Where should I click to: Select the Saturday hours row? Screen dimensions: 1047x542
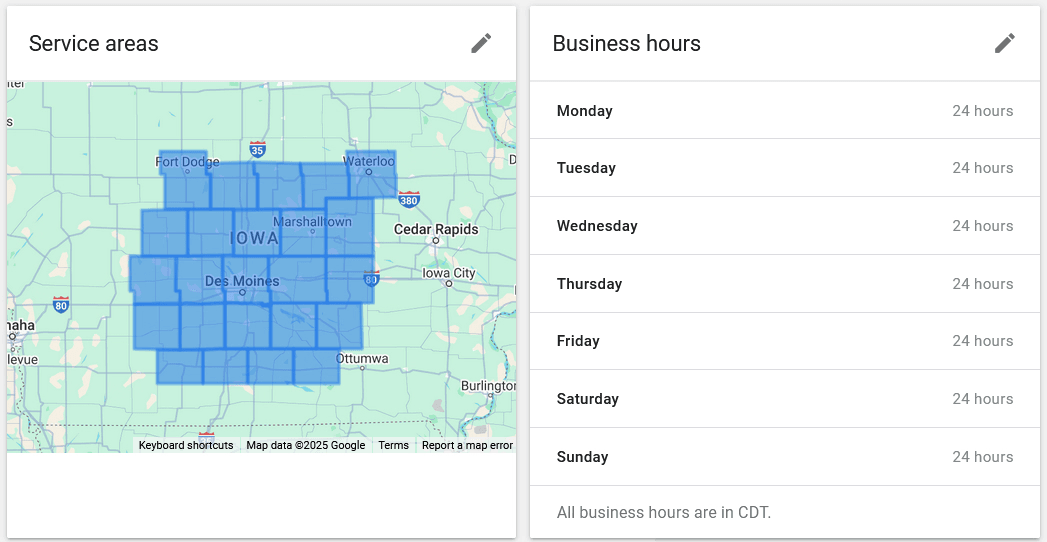(x=785, y=399)
